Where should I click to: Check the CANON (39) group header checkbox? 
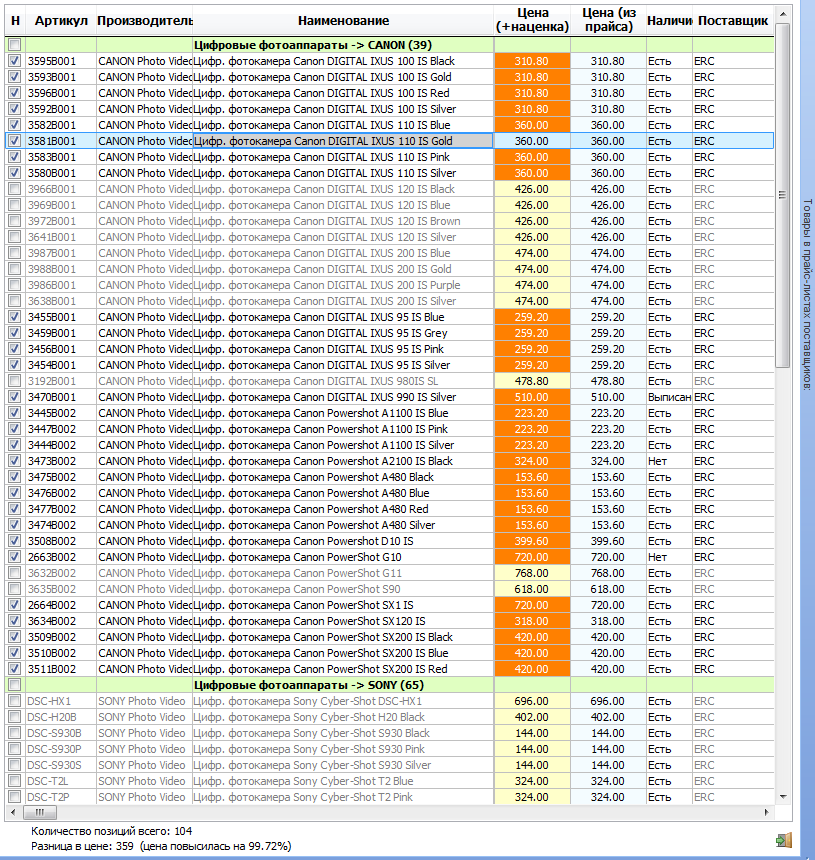[x=15, y=45]
